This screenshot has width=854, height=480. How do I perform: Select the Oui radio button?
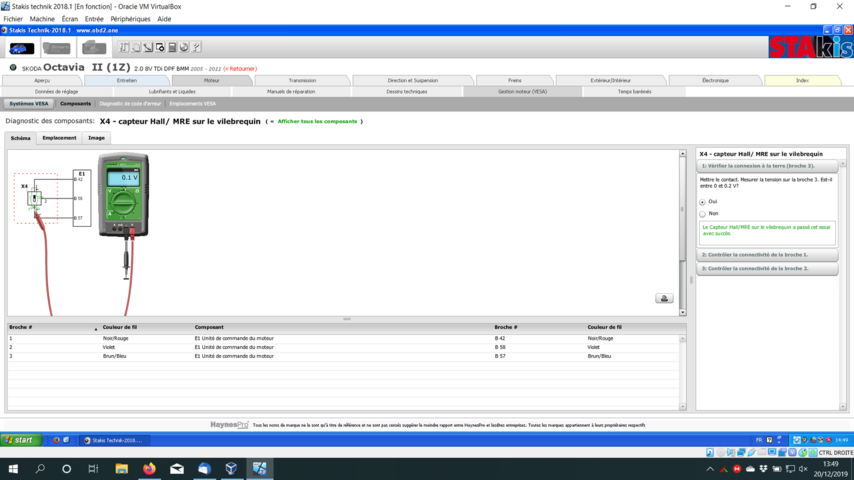click(703, 202)
